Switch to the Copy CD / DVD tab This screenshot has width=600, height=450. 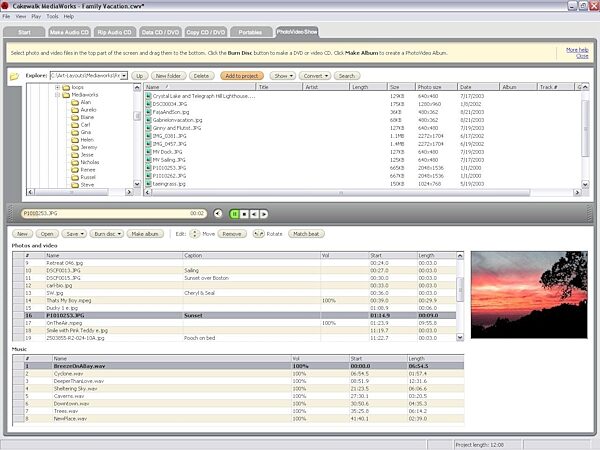[206, 32]
